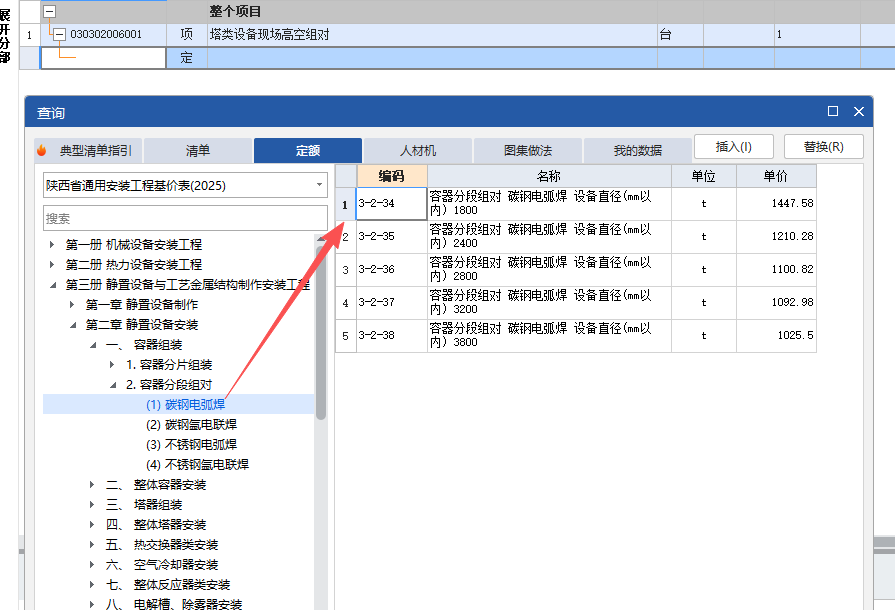
Task: Expand 二、整体容器安装
Action: pyautogui.click(x=92, y=484)
